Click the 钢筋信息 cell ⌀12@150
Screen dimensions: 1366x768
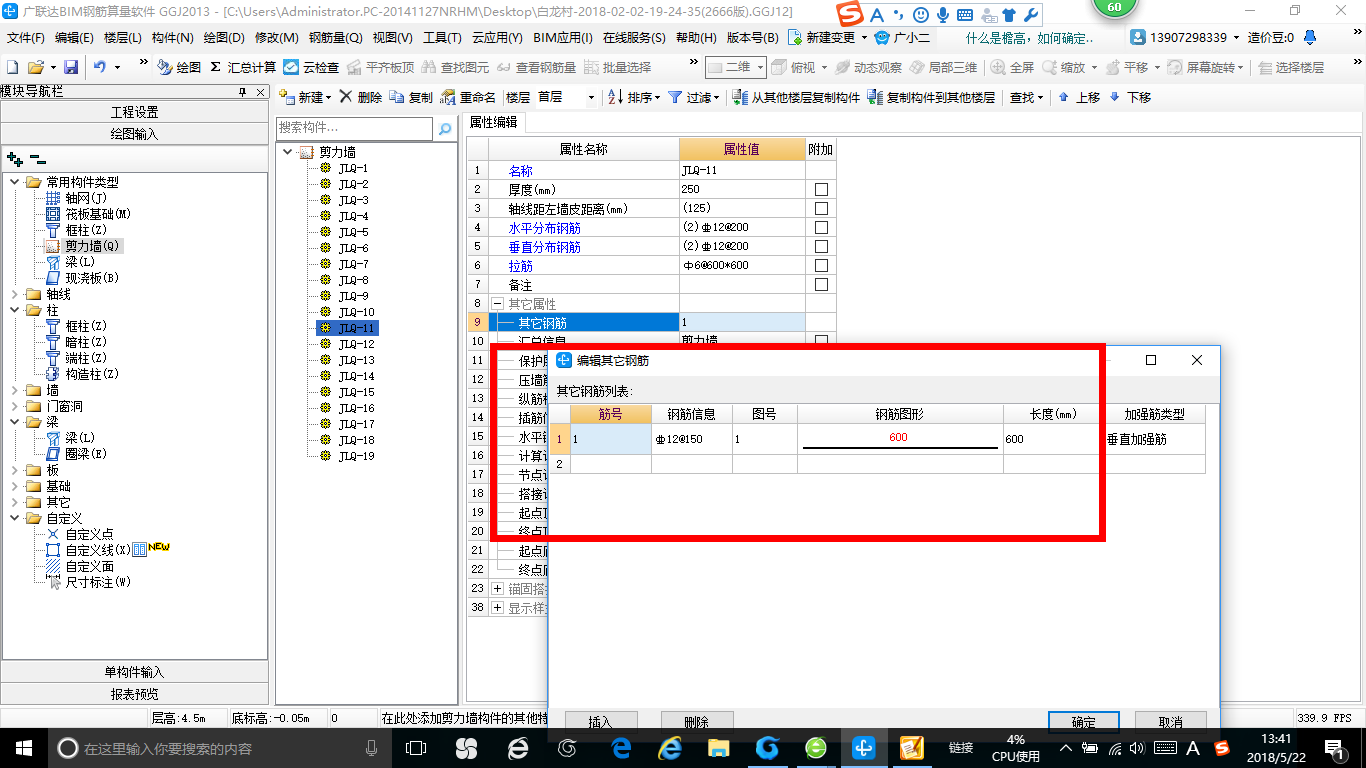[692, 439]
